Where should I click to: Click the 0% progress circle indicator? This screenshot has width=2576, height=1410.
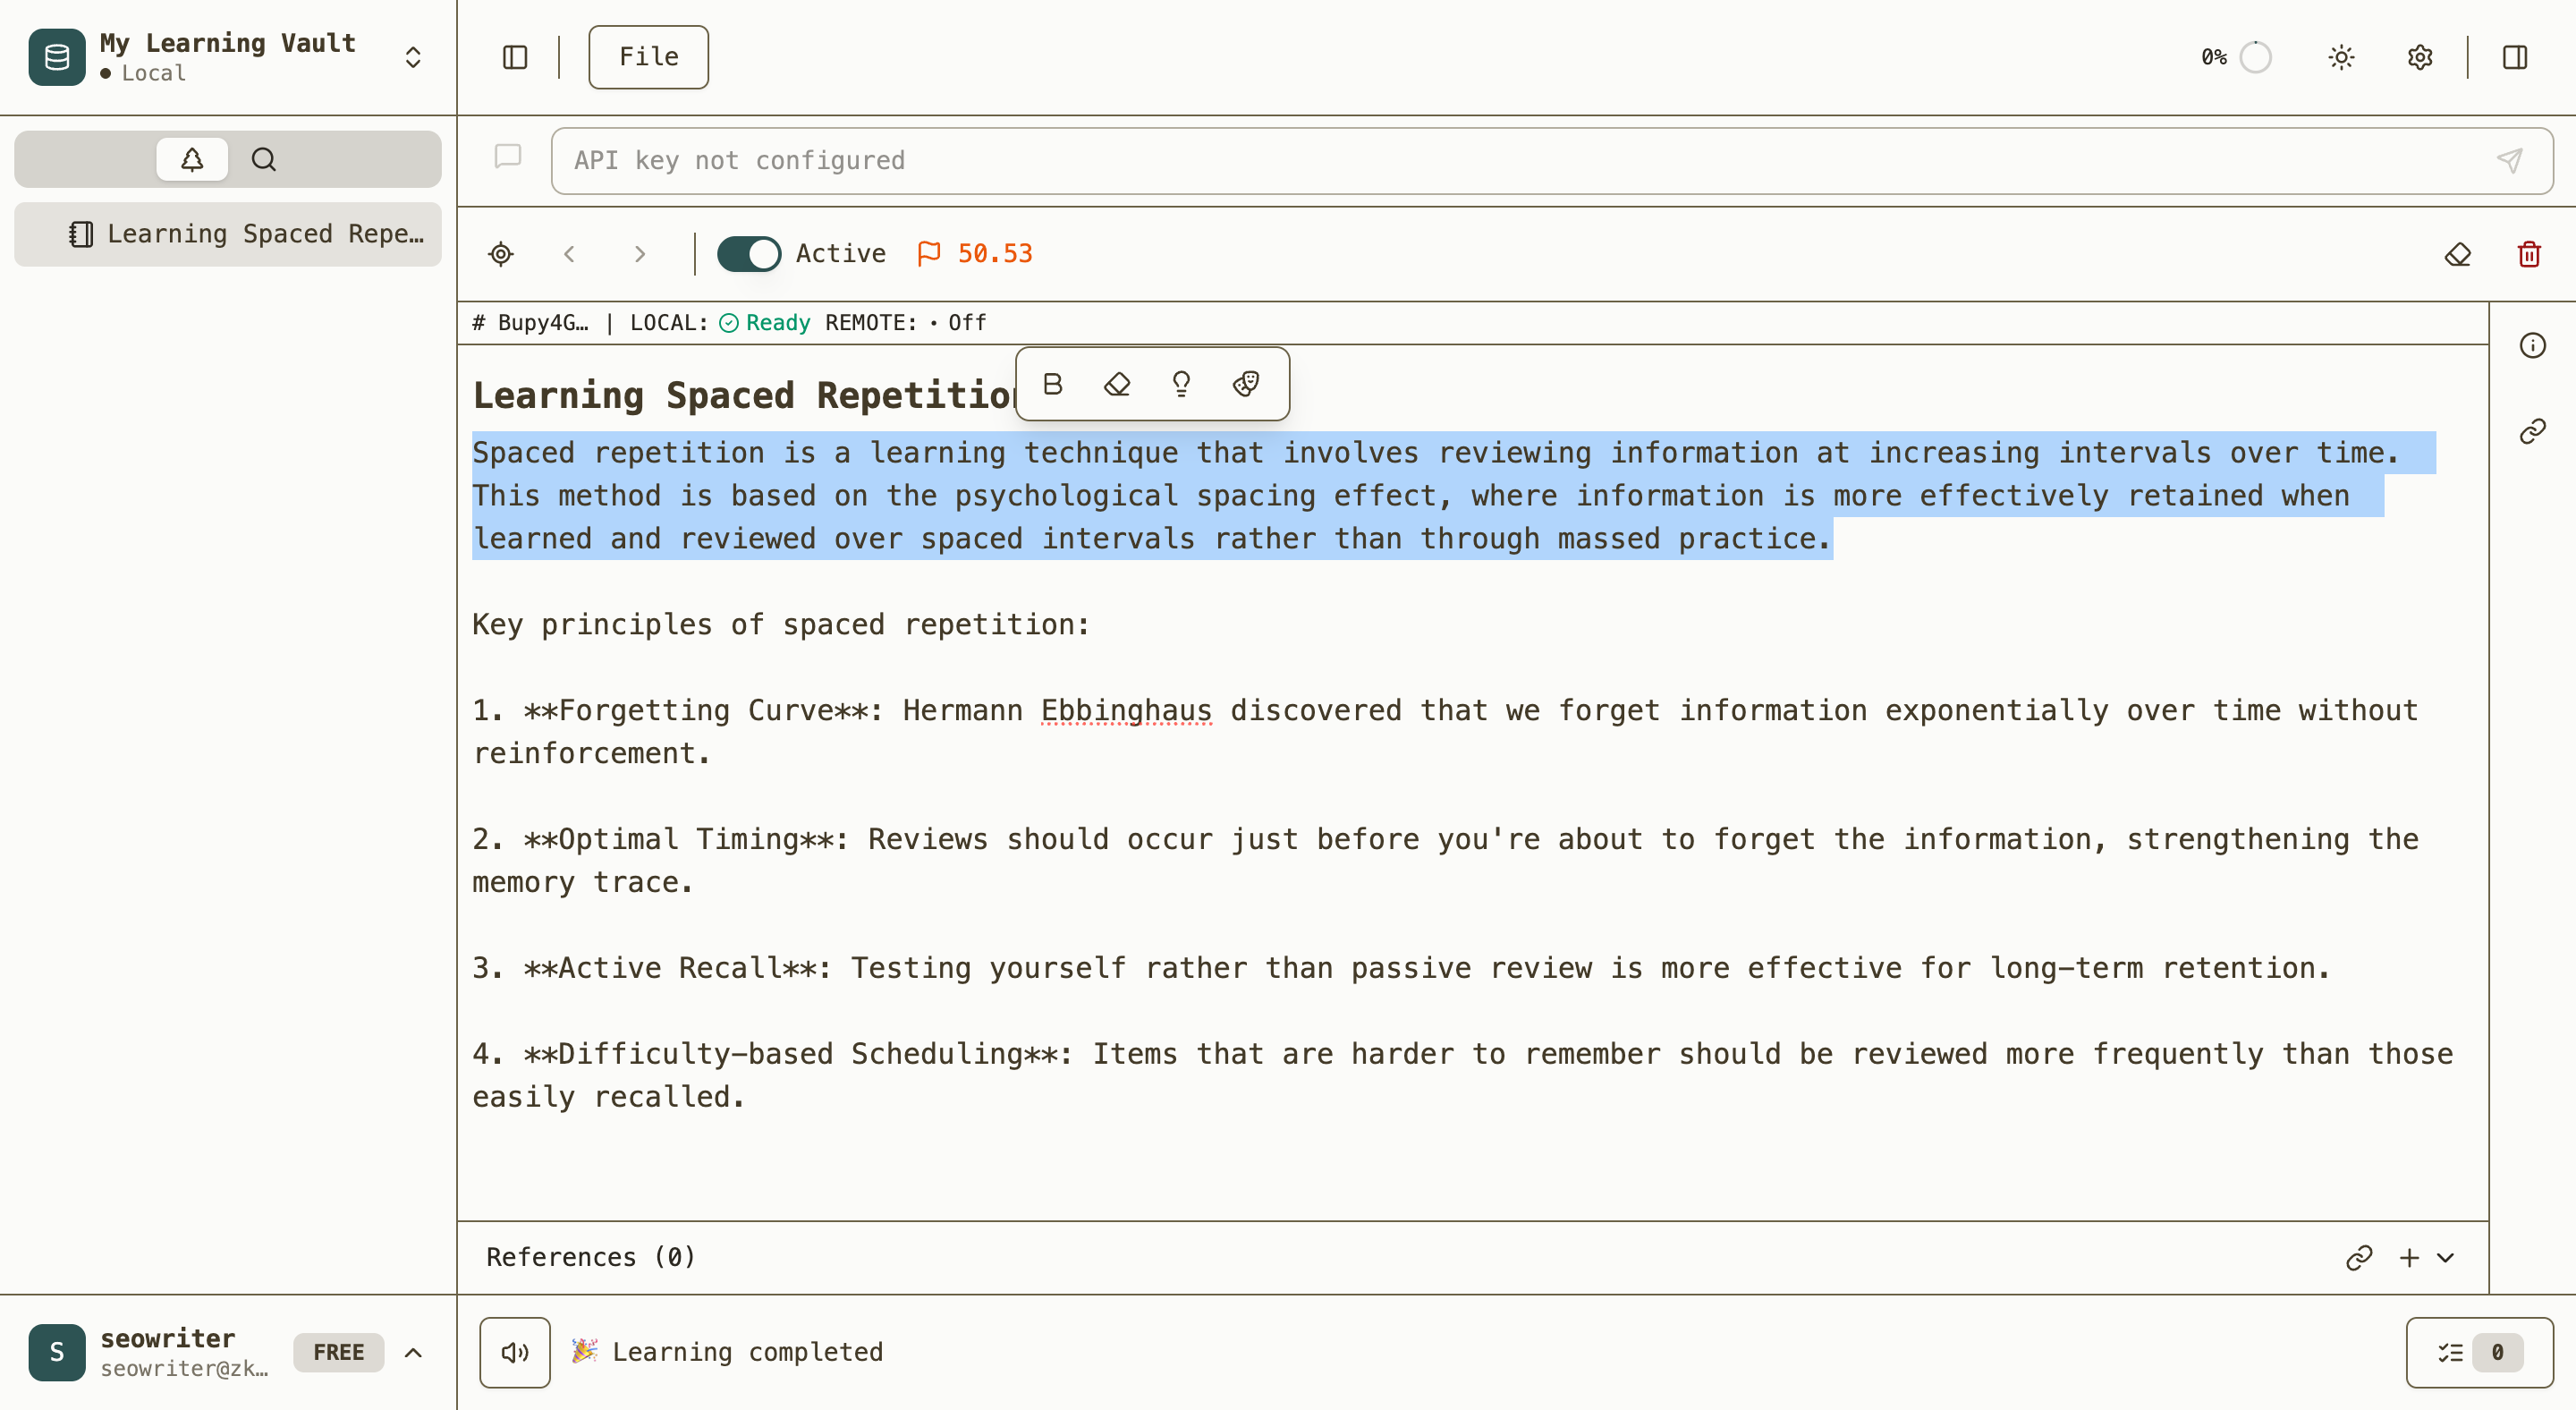point(2255,57)
